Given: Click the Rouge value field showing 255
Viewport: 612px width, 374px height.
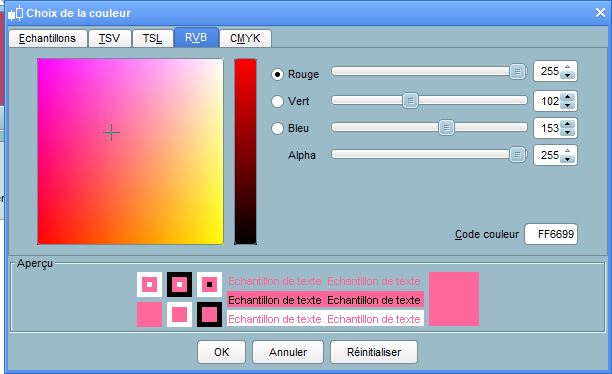Looking at the screenshot, I should tap(548, 71).
